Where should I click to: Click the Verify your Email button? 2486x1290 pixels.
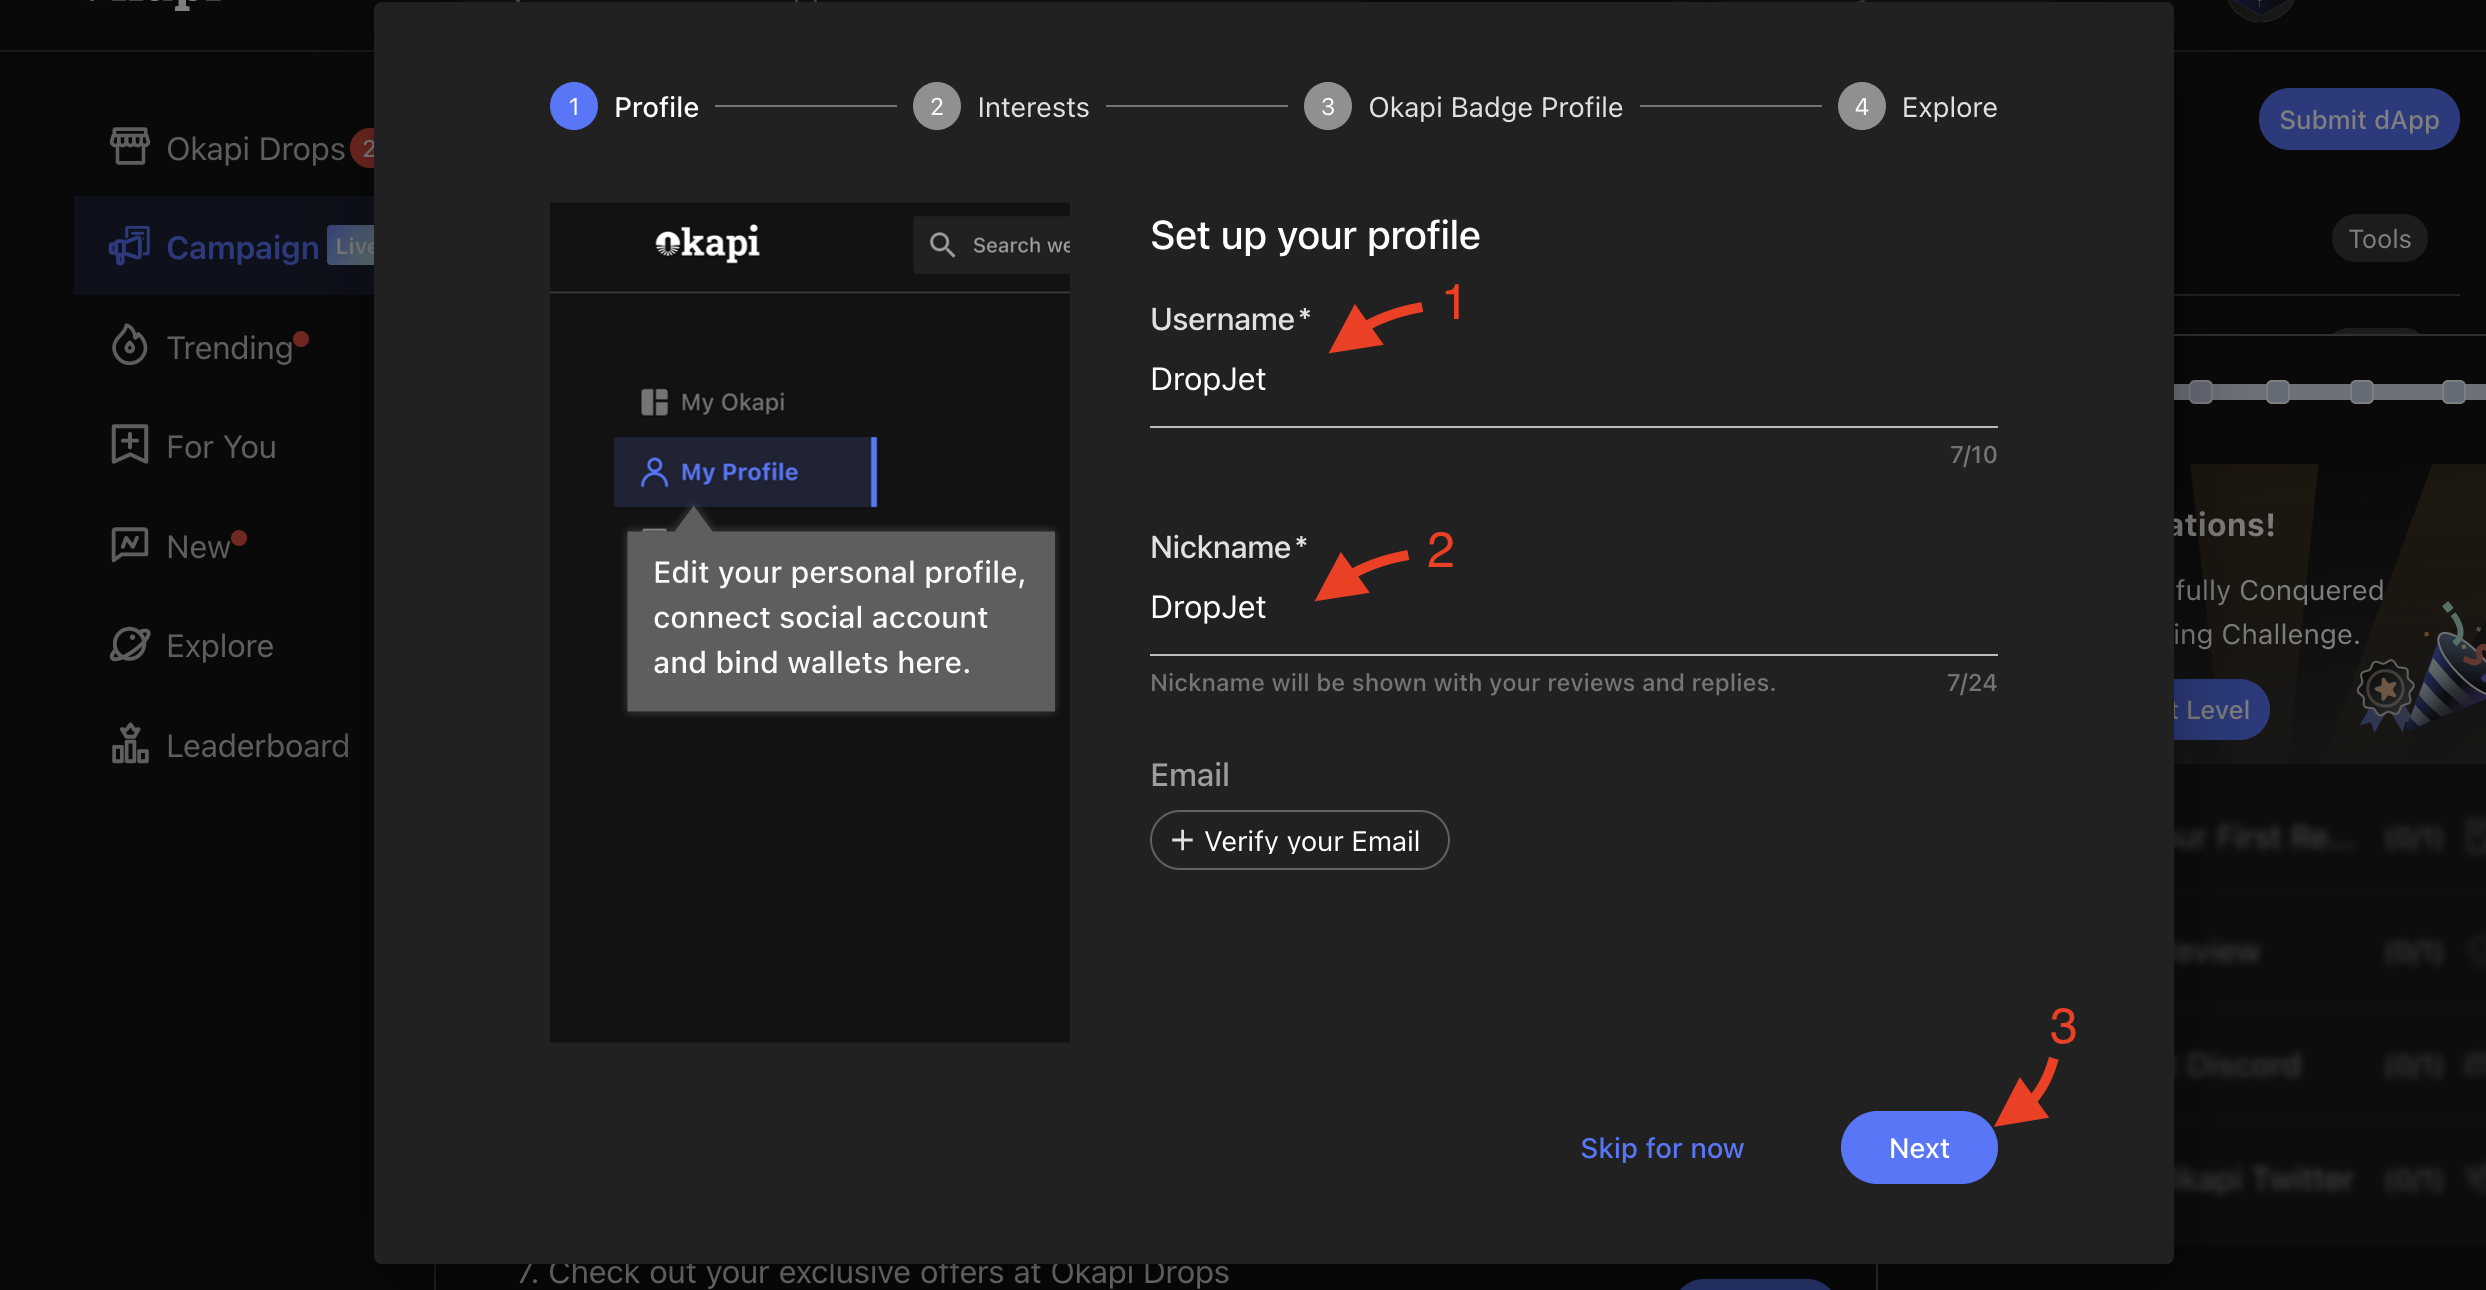click(x=1299, y=840)
